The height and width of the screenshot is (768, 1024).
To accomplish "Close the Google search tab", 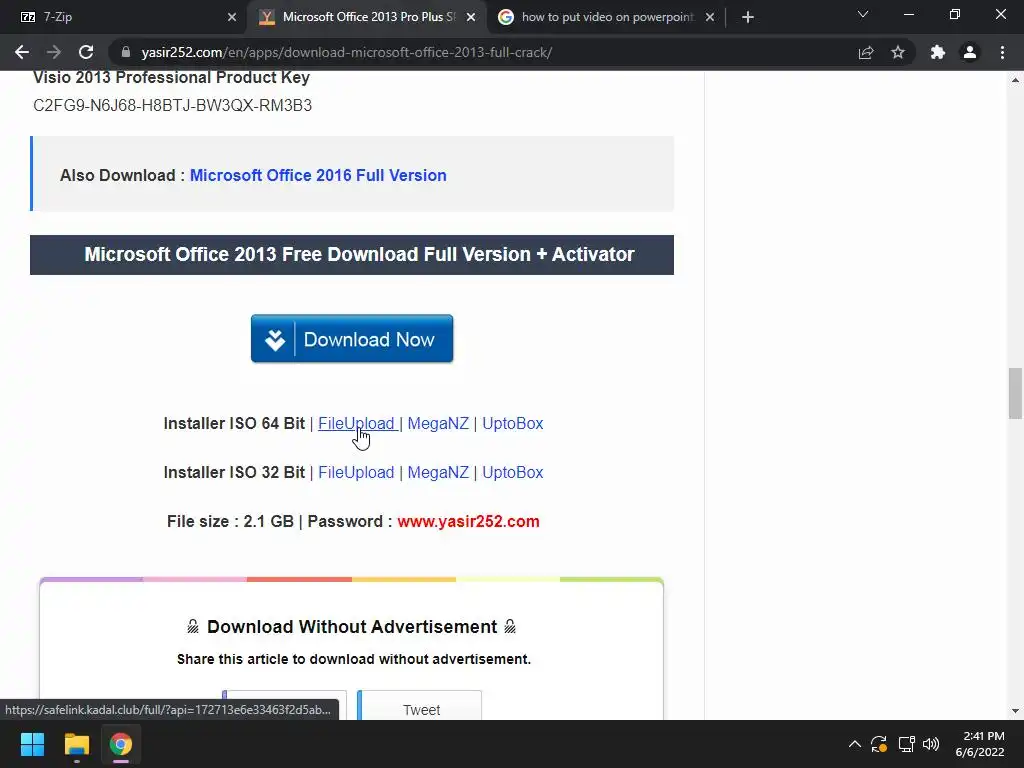I will click(x=710, y=17).
